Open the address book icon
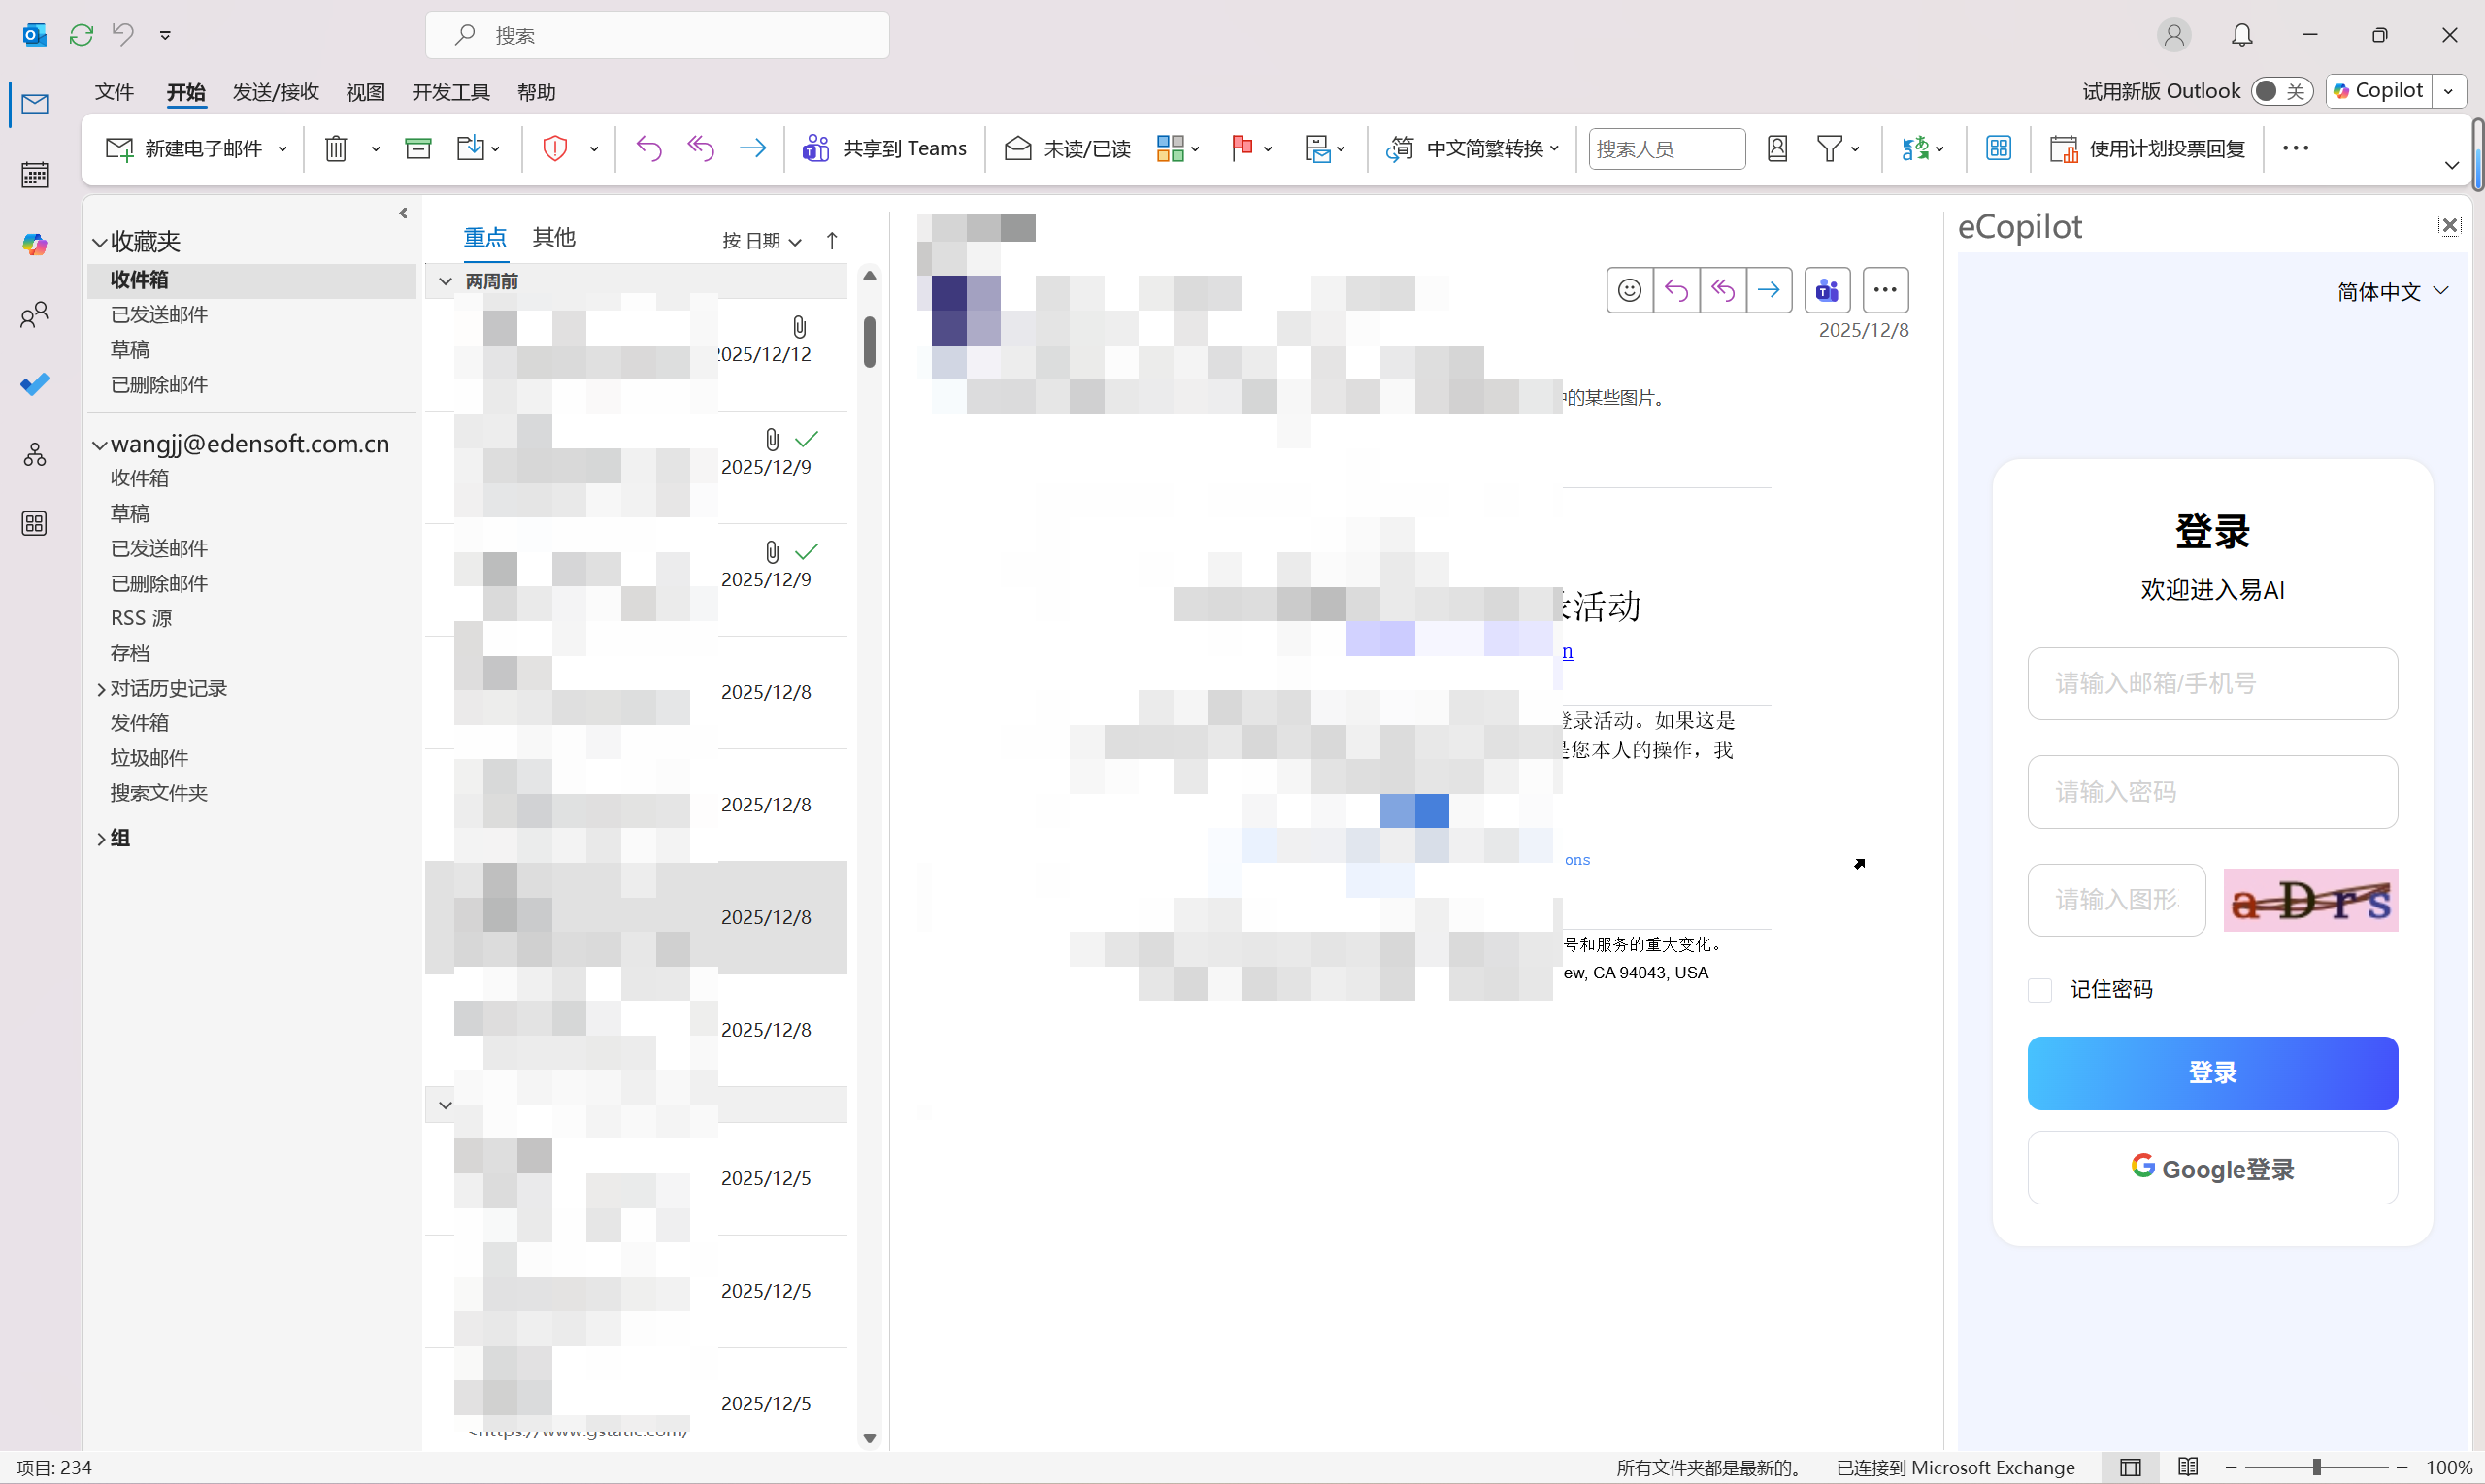 [1777, 149]
